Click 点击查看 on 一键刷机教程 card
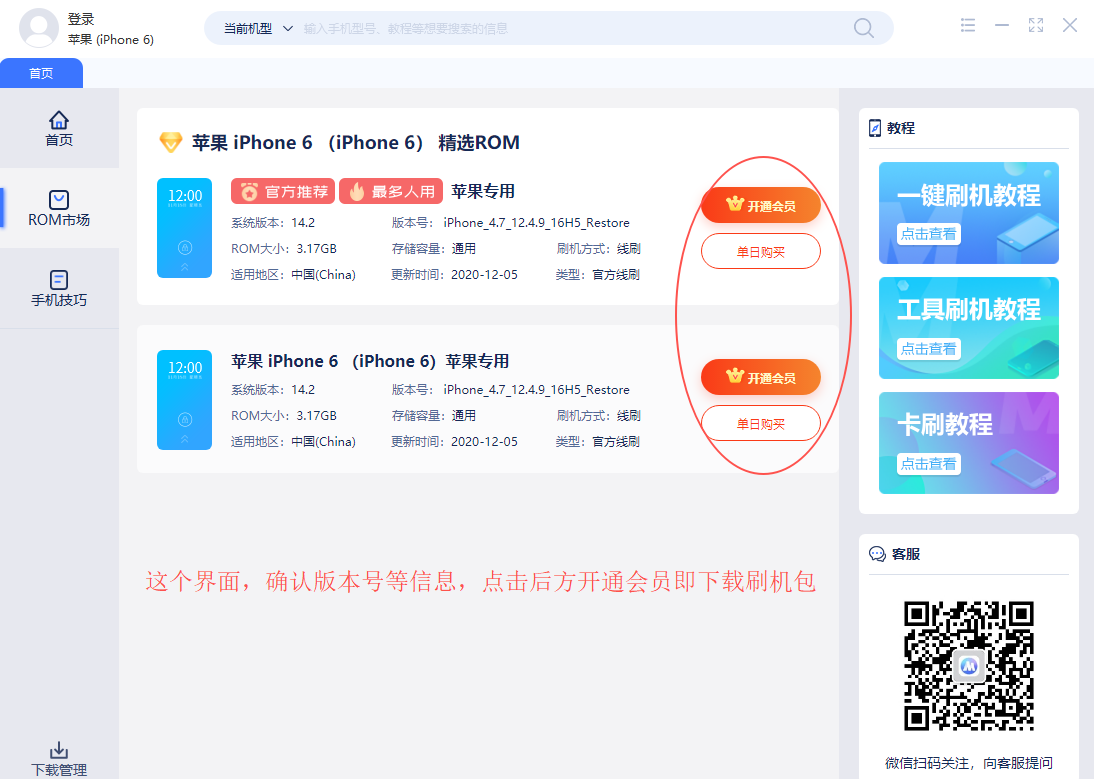 [929, 234]
